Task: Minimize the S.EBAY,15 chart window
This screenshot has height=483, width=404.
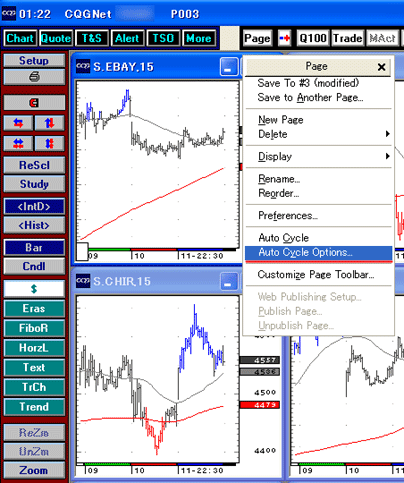Action: pyautogui.click(x=229, y=66)
